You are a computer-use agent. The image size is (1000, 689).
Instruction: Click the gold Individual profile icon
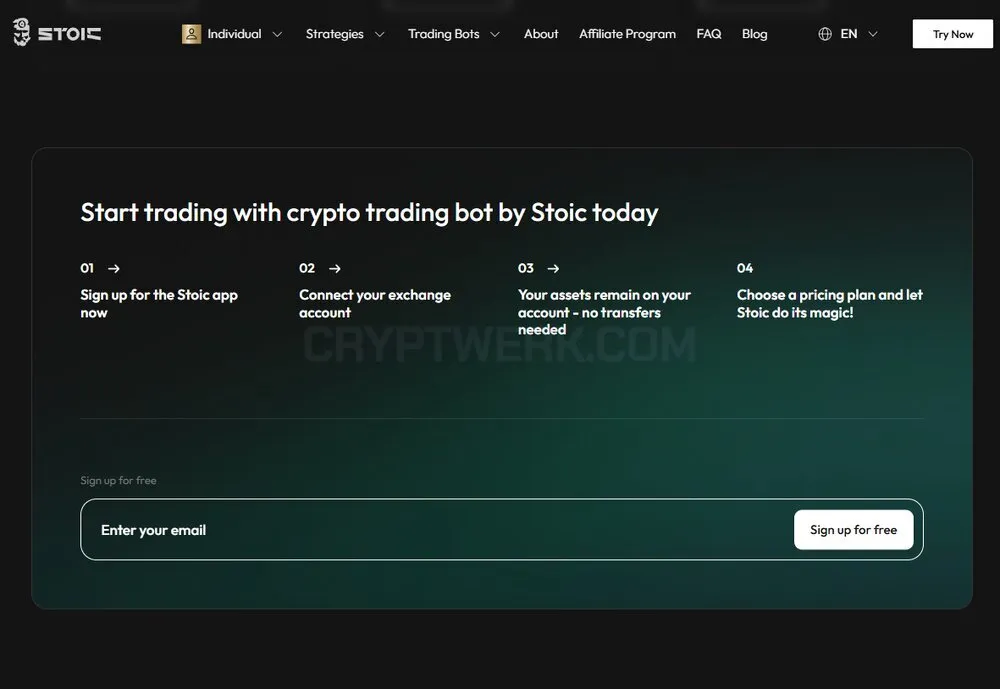[x=191, y=34]
